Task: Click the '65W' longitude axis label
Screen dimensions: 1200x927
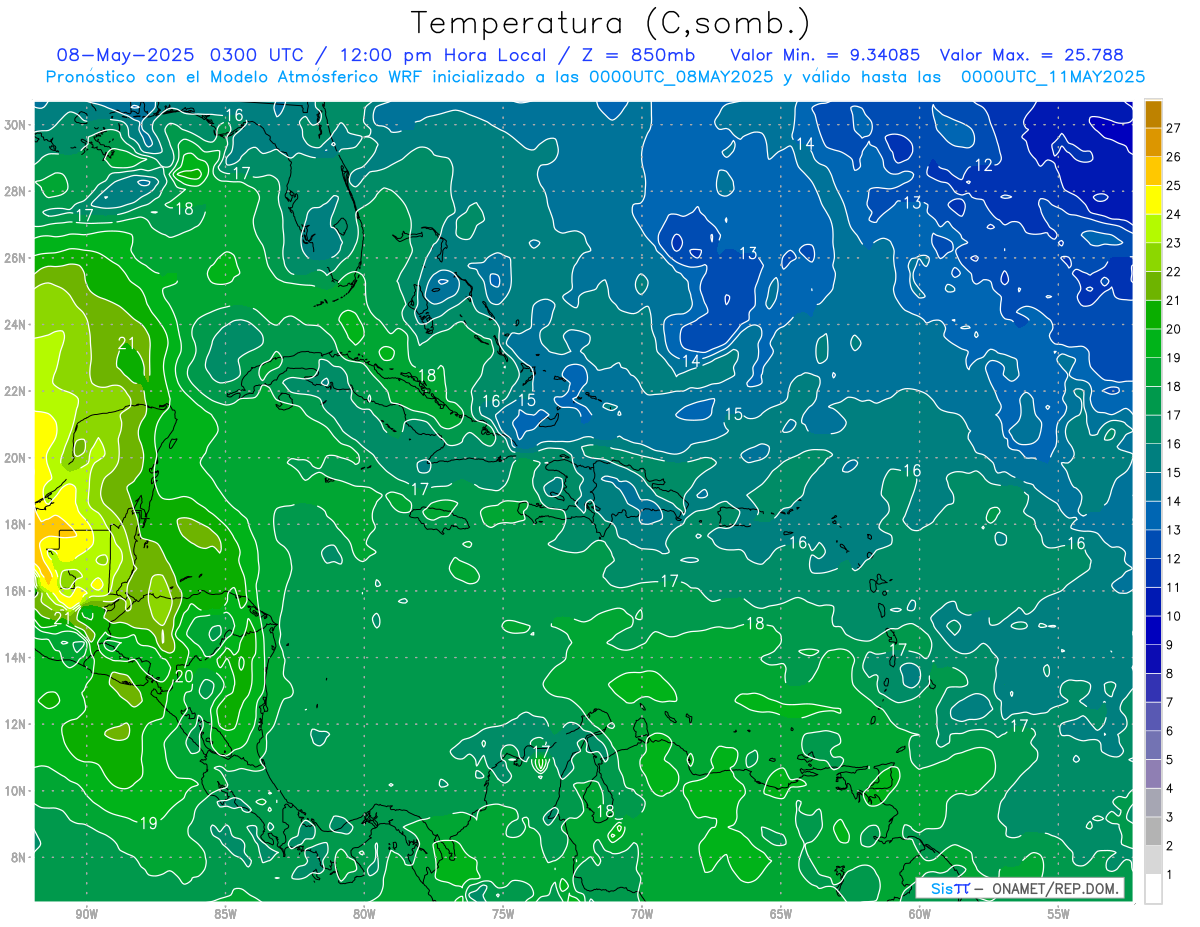Action: tap(781, 914)
